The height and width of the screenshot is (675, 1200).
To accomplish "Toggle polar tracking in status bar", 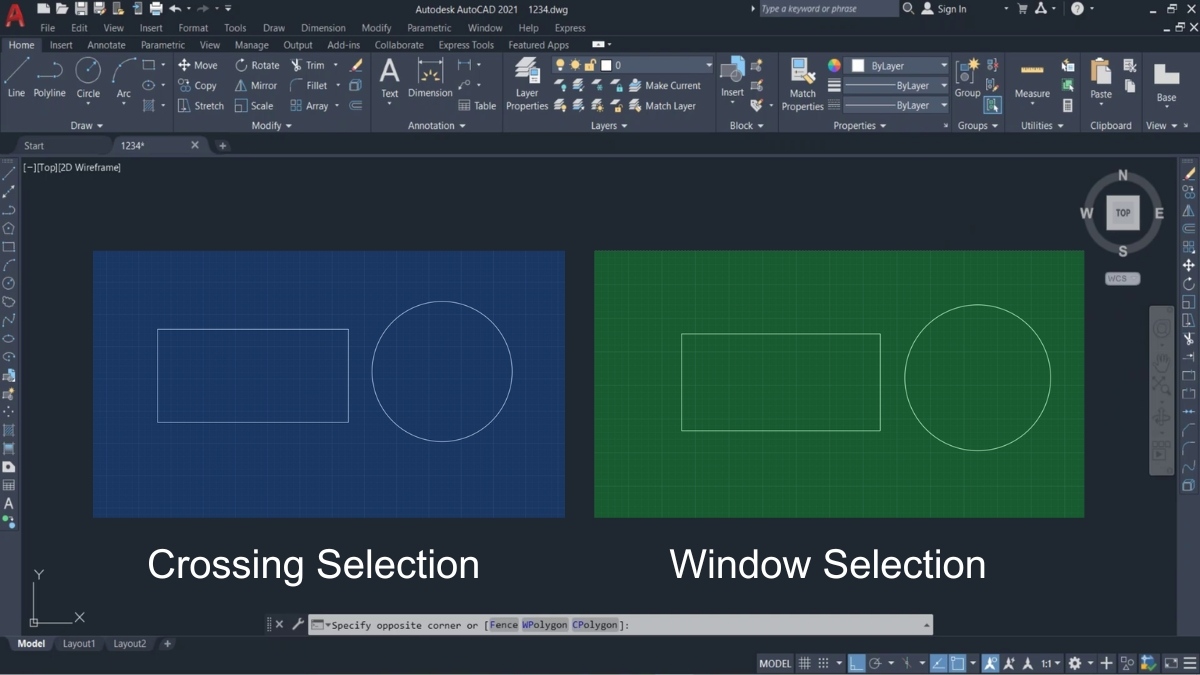I will pyautogui.click(x=875, y=663).
